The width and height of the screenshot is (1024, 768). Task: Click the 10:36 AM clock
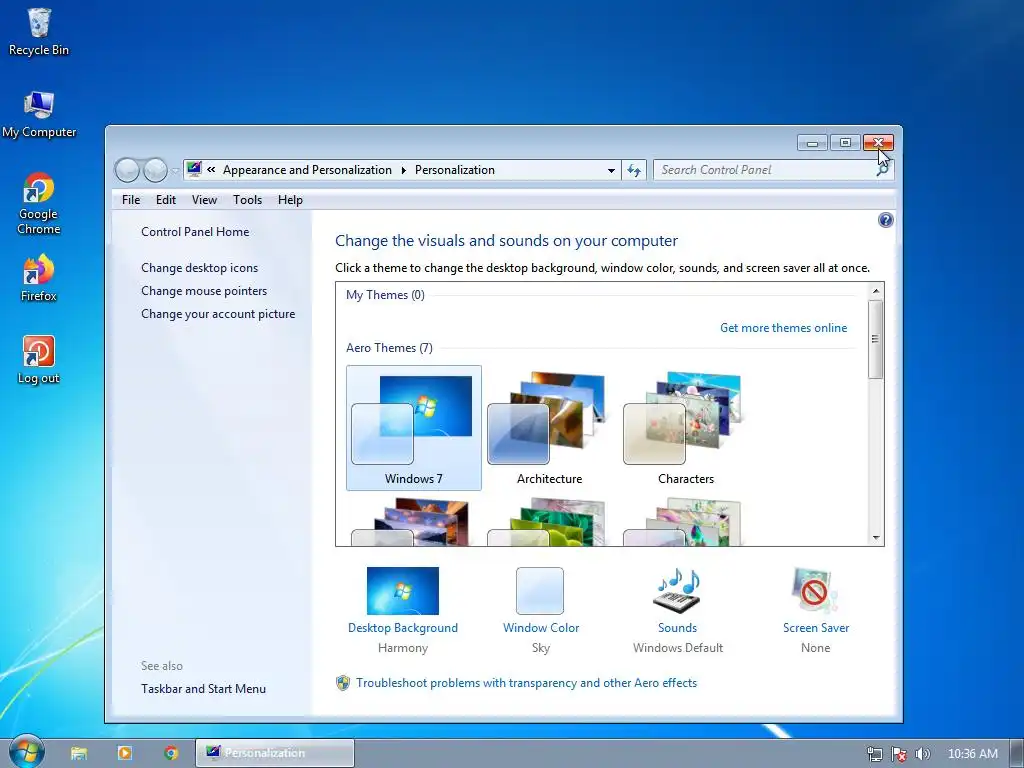tap(972, 754)
